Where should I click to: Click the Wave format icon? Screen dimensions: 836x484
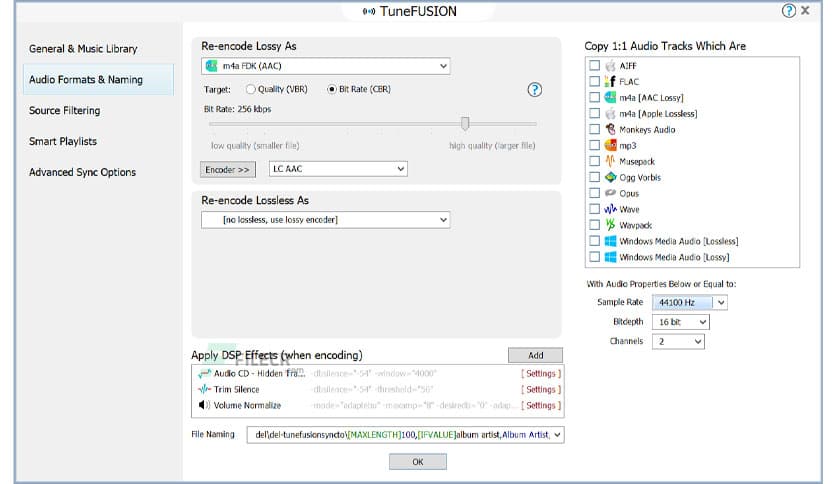click(x=610, y=209)
